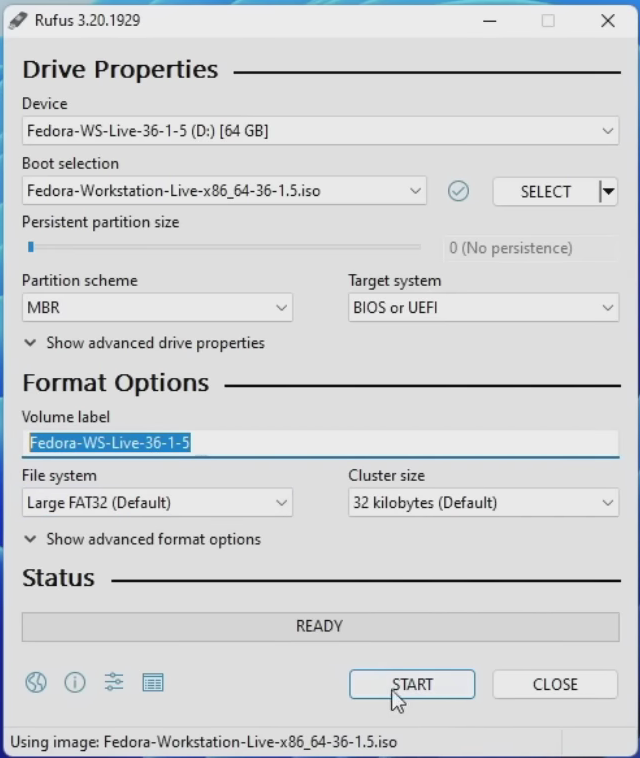
Task: Open the Device dropdown
Action: pyautogui.click(x=320, y=131)
